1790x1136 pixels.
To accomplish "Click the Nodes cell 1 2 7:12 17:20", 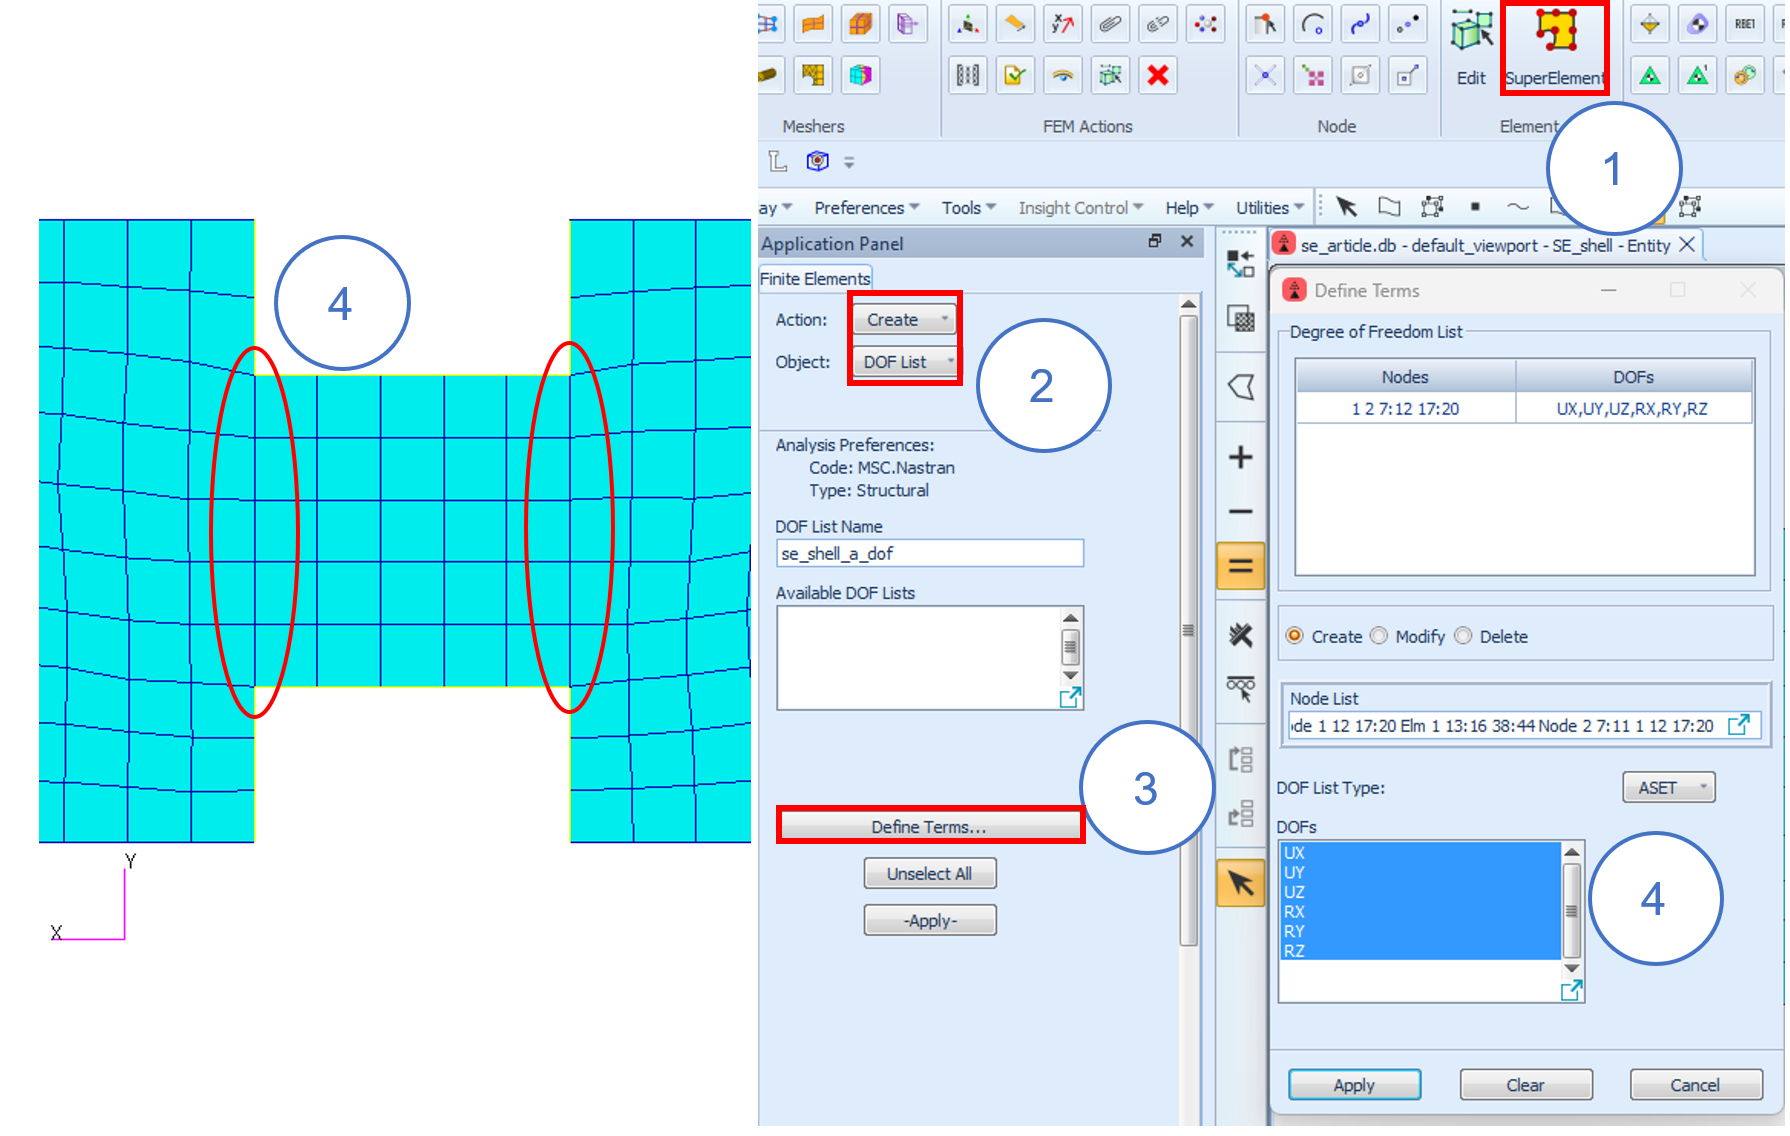I will (x=1405, y=409).
